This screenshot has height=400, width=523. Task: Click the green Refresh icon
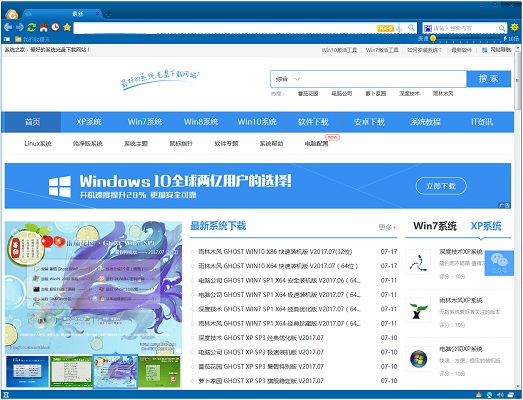(x=32, y=27)
